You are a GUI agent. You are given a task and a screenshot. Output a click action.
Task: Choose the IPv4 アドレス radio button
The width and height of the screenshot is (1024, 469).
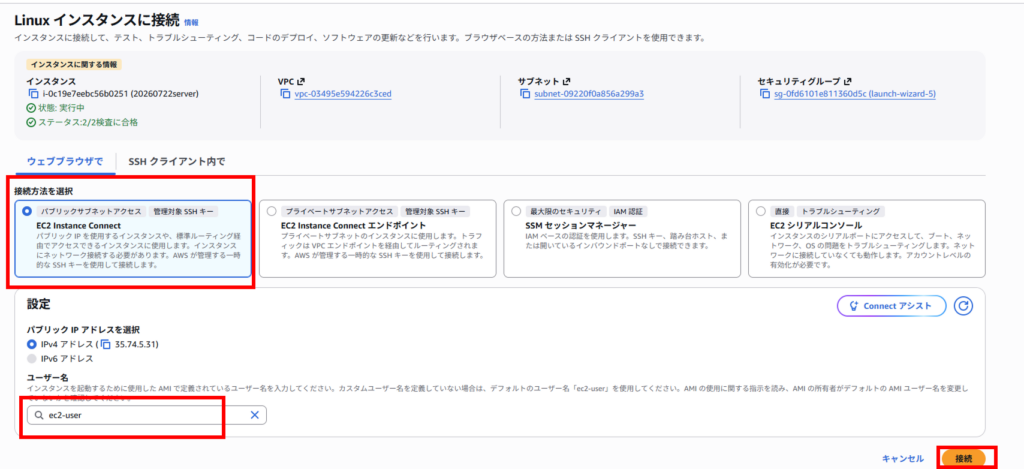point(31,344)
